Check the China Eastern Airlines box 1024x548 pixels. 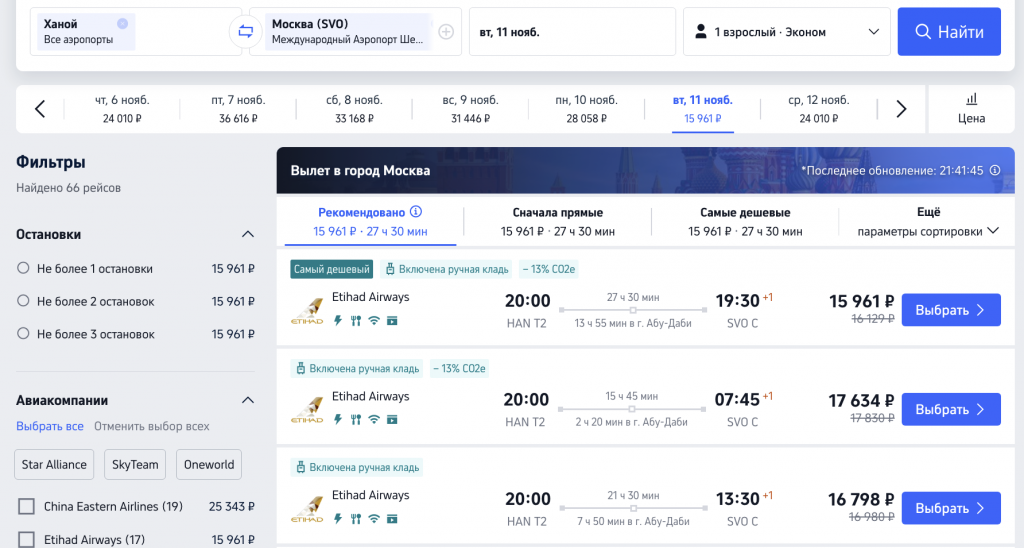click(x=27, y=506)
